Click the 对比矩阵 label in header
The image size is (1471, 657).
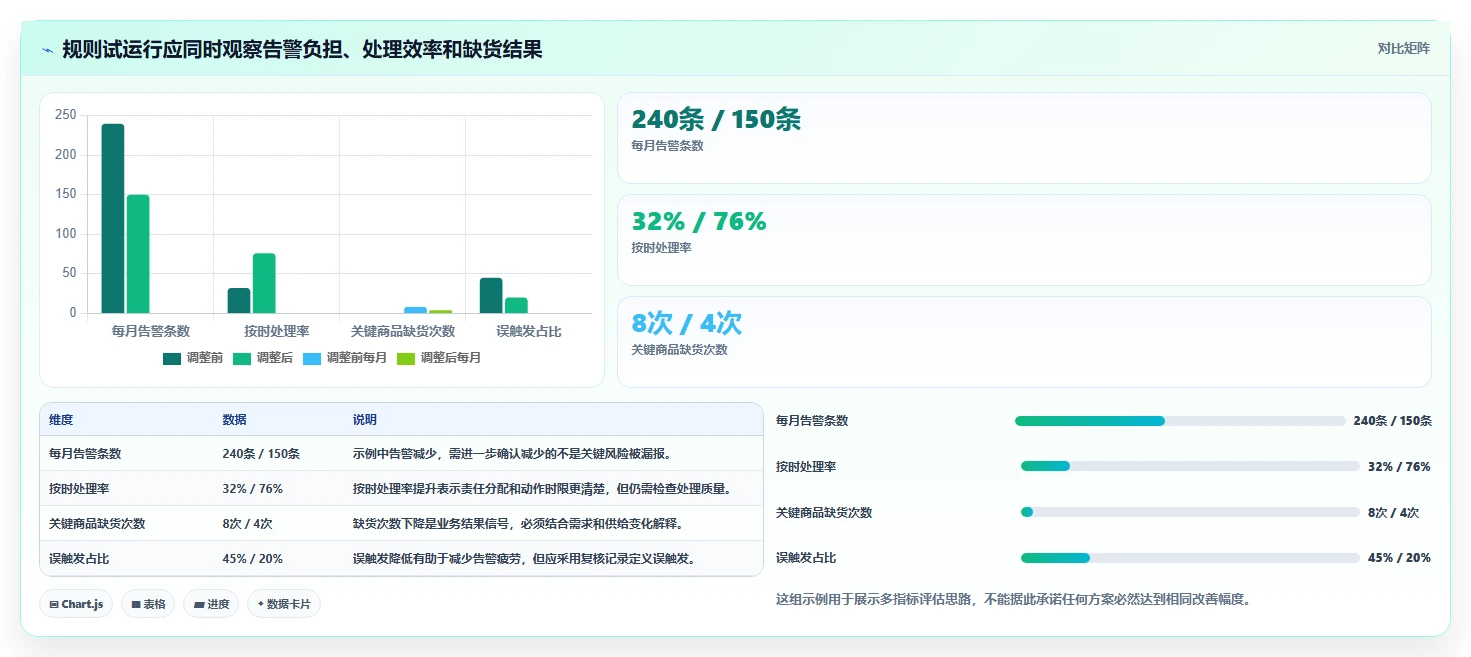click(x=1404, y=49)
